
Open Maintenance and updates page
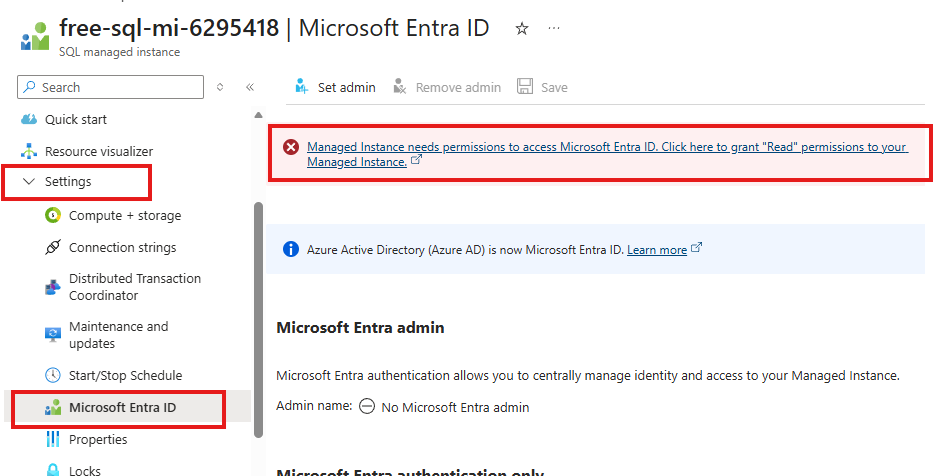click(118, 335)
